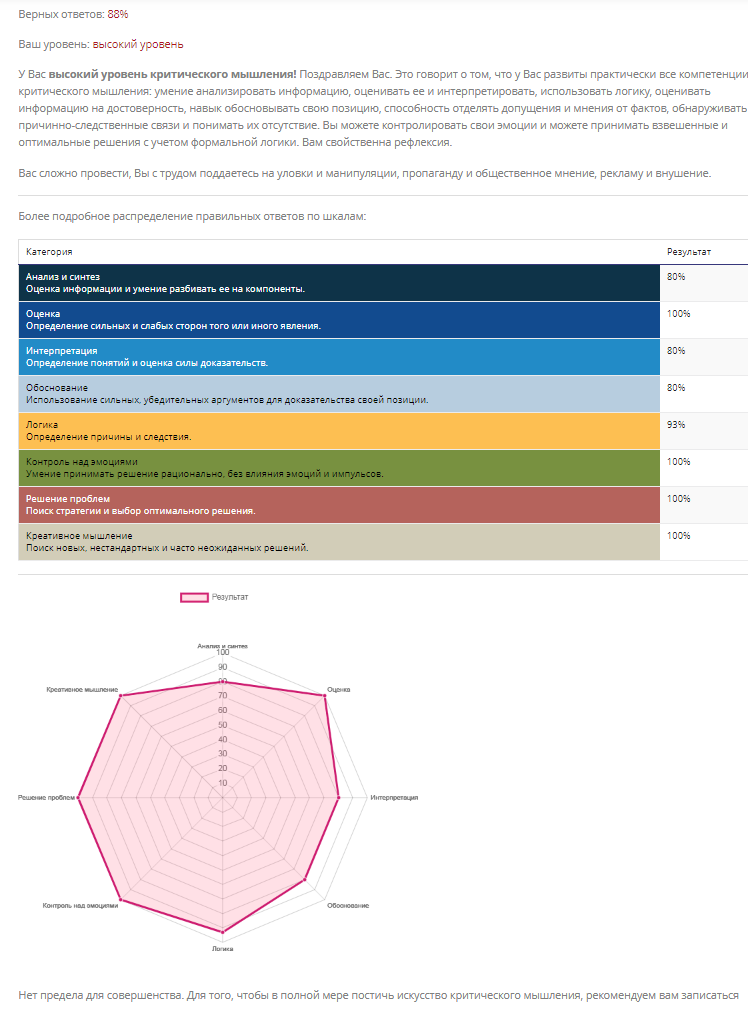748x1014 pixels.
Task: Click the 93% result cell in table
Action: pyautogui.click(x=677, y=425)
